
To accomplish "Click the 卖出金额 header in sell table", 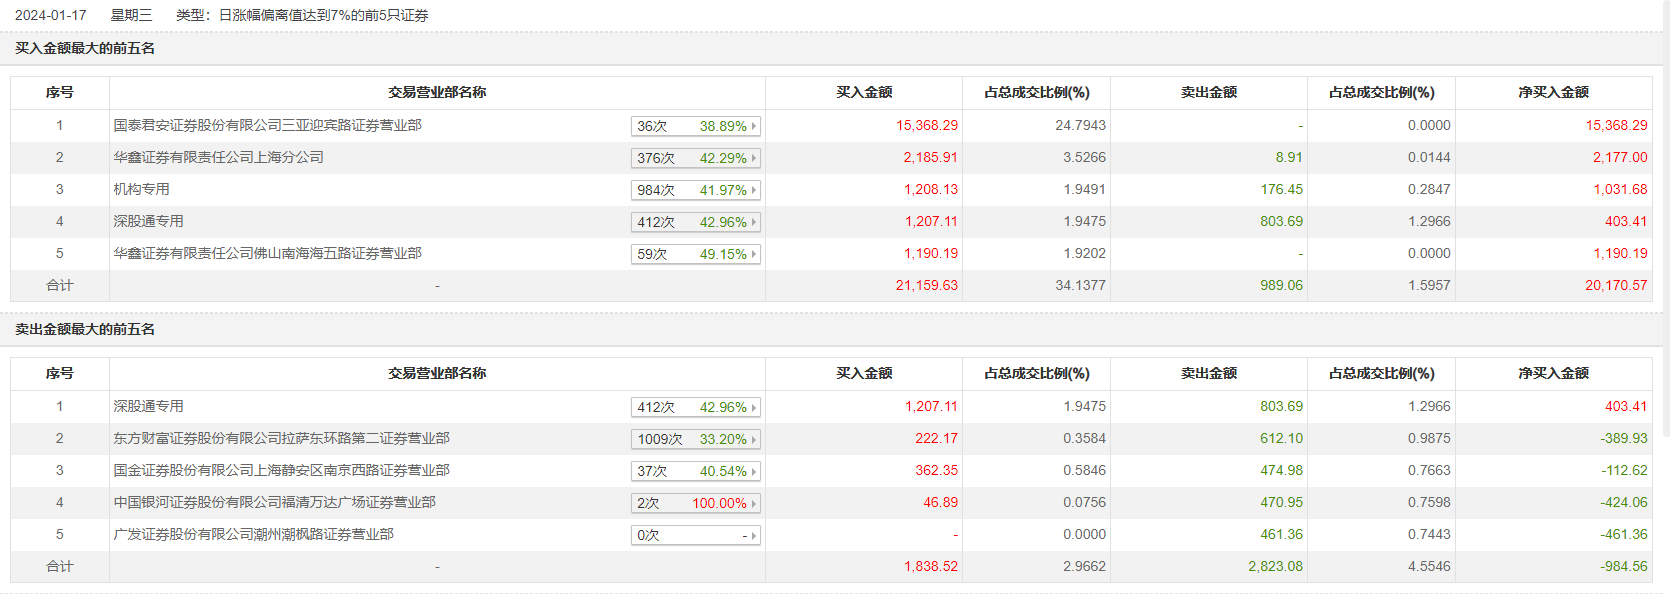I will pos(1208,373).
